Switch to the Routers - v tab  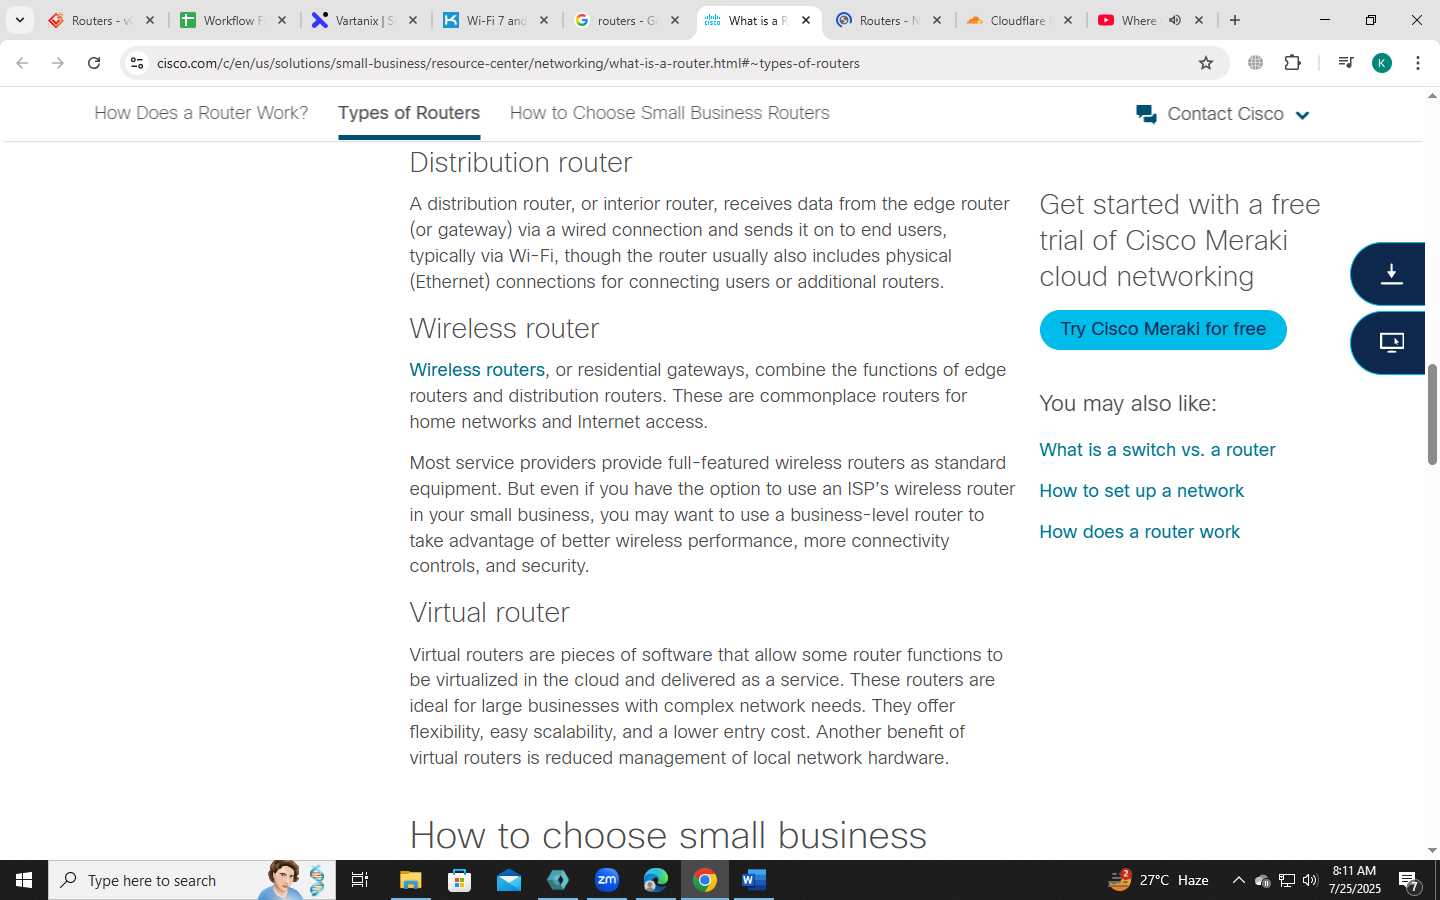(101, 20)
